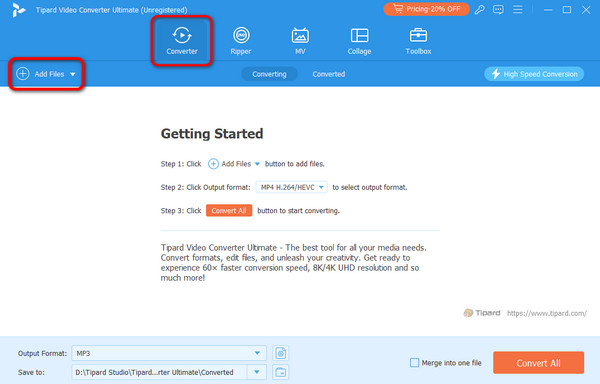Click the Tipard brand logo near link
The height and width of the screenshot is (384, 600).
pos(482,313)
